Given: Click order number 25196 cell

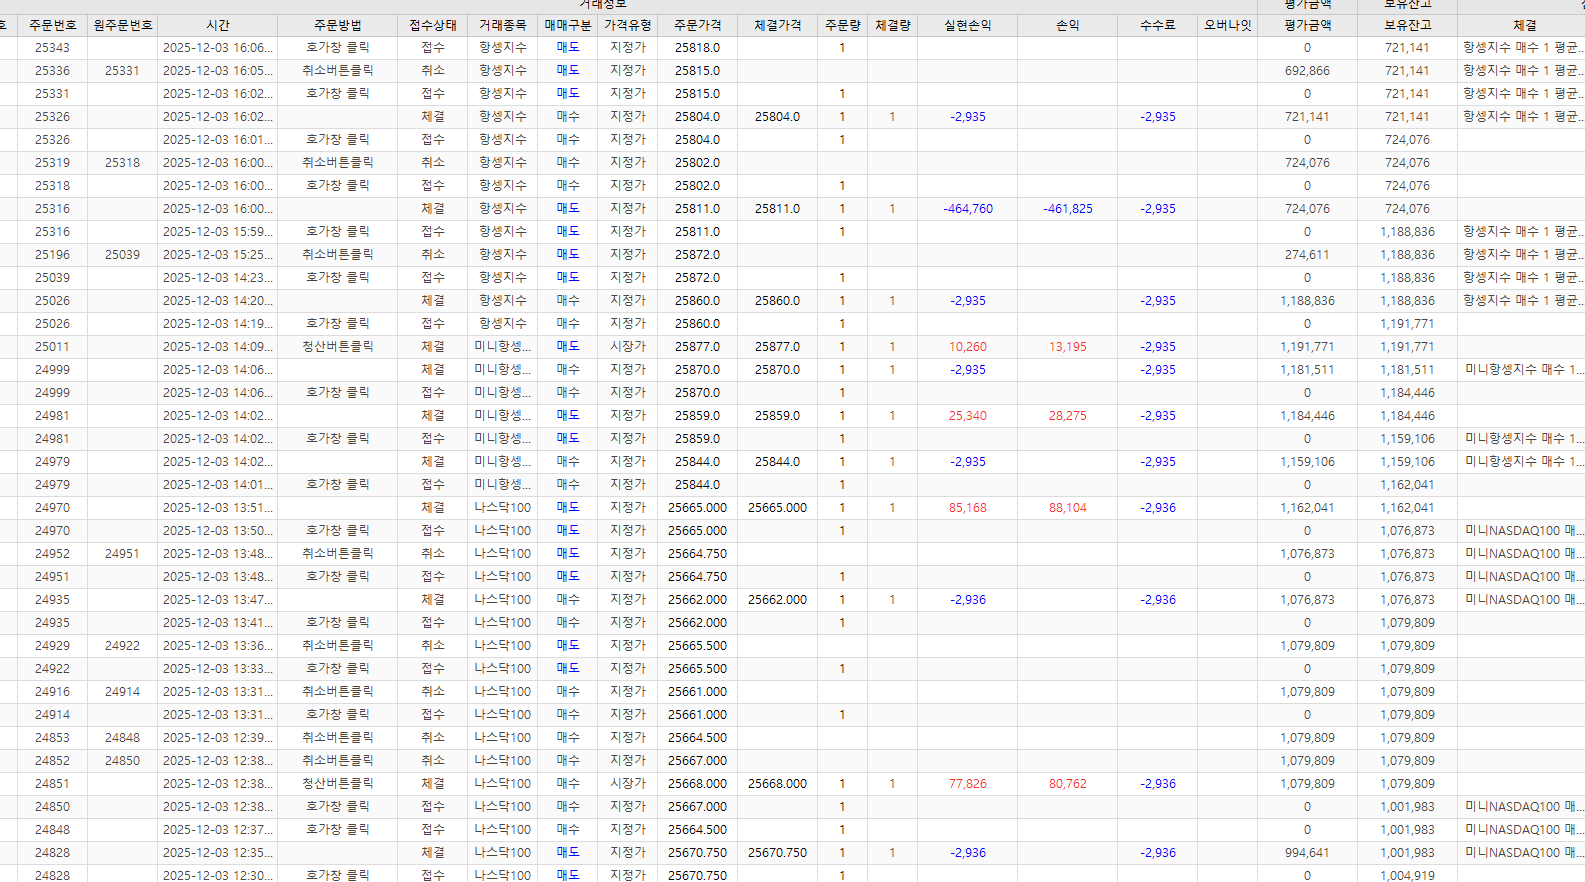Looking at the screenshot, I should pyautogui.click(x=52, y=254).
